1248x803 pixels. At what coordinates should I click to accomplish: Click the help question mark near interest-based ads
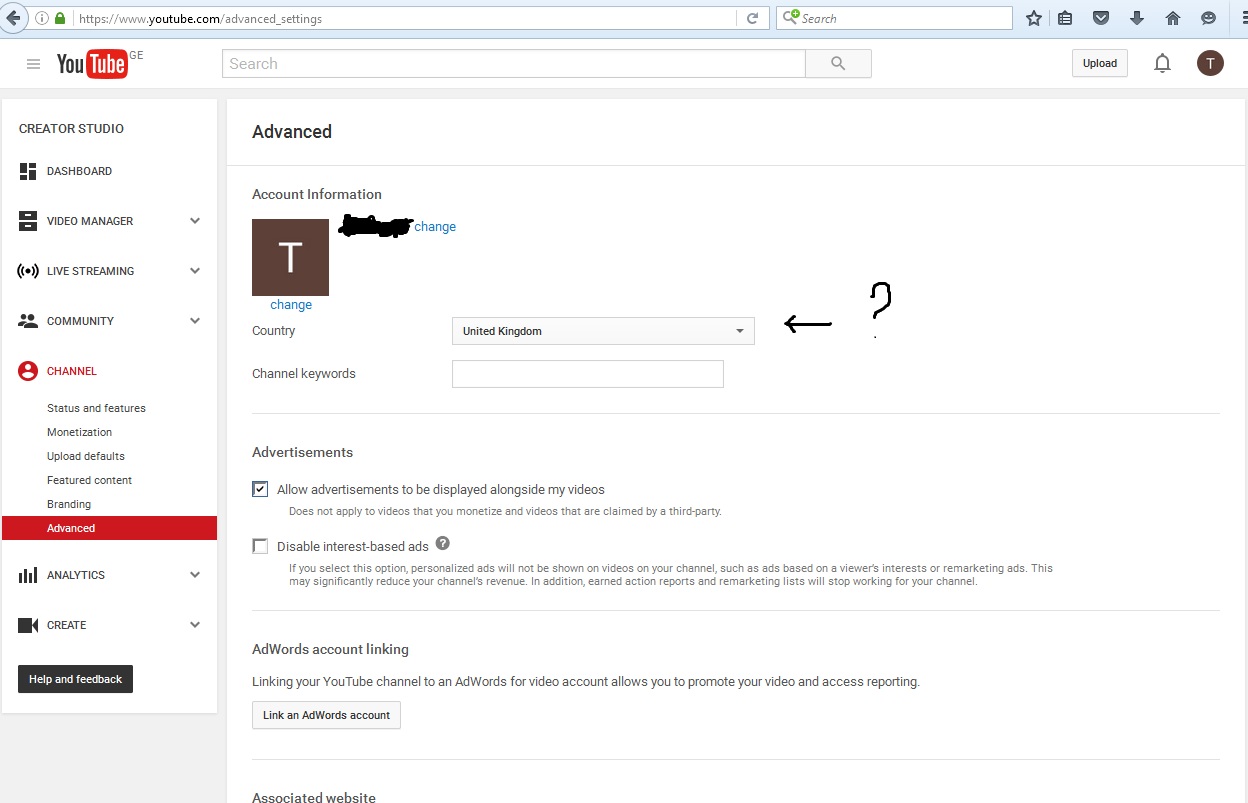pyautogui.click(x=443, y=543)
